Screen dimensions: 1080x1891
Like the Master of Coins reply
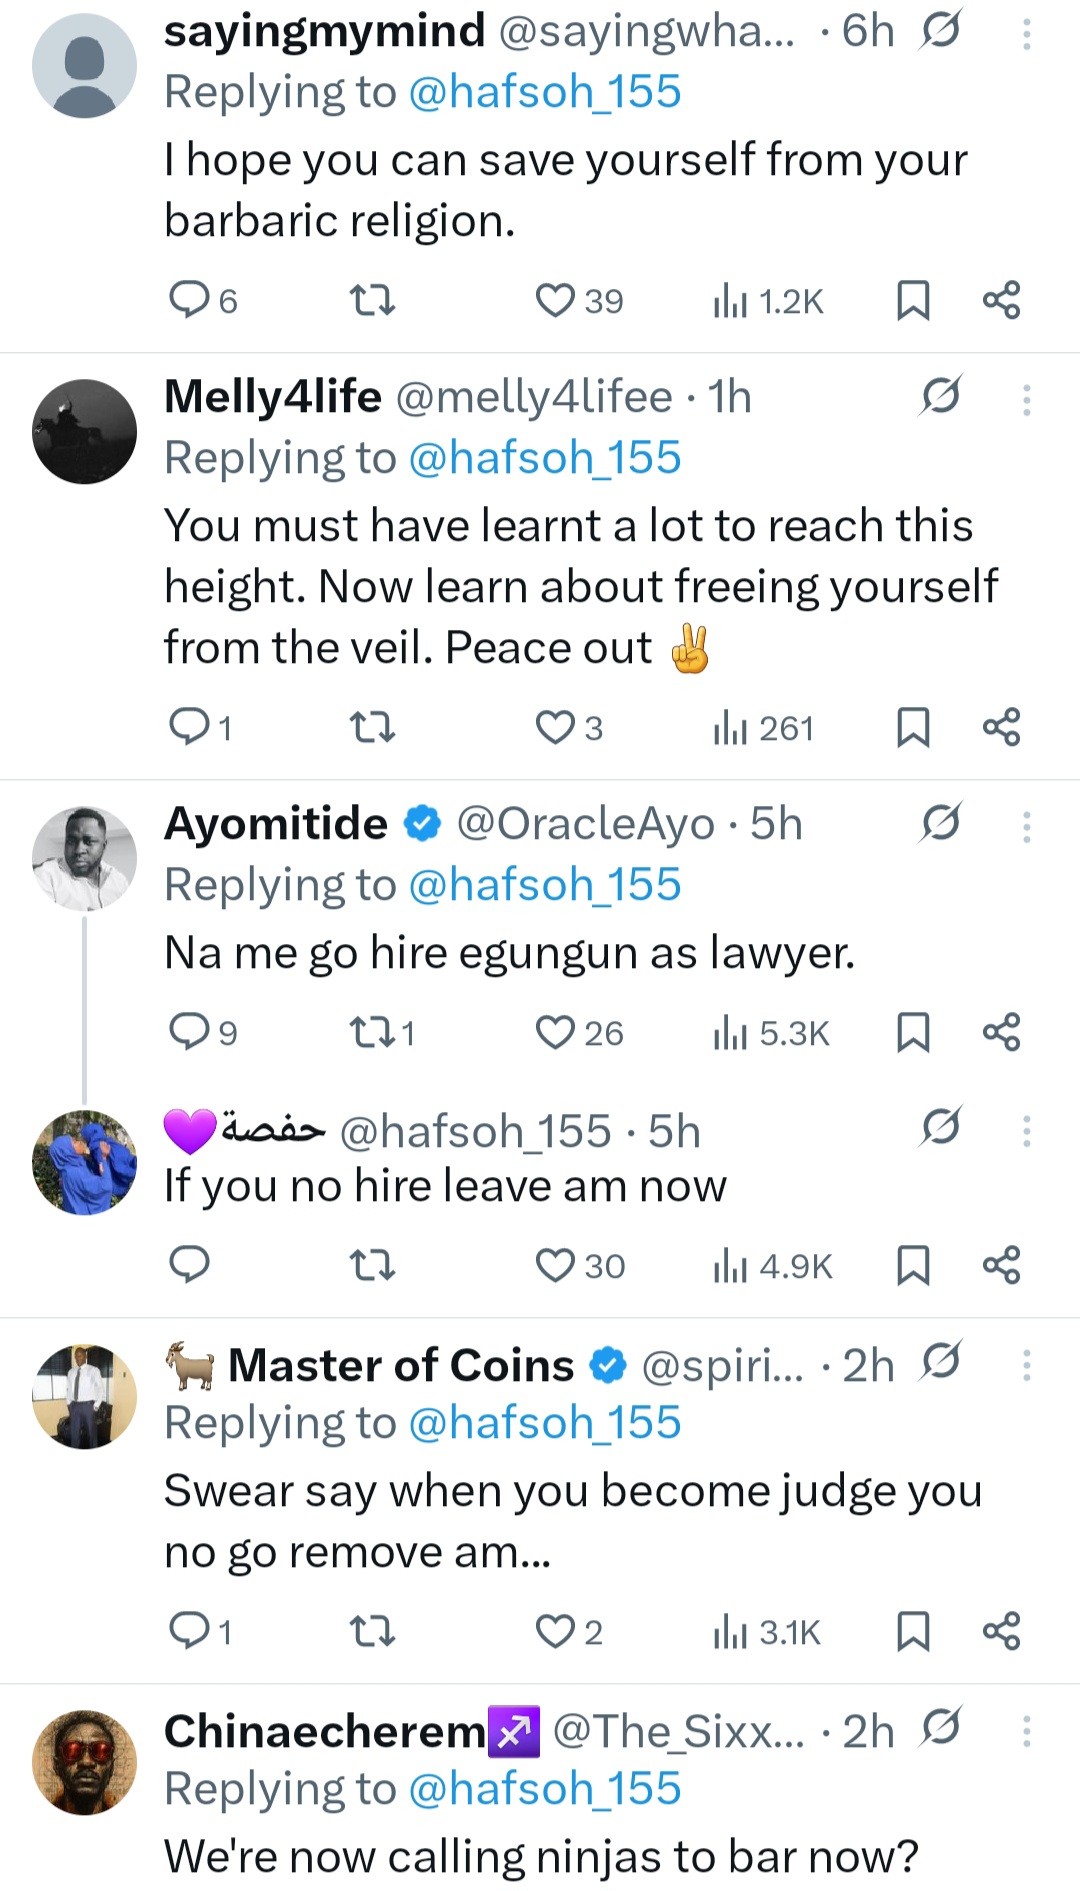(x=556, y=1631)
